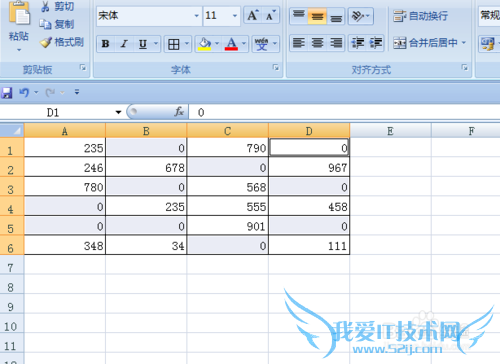Select cell containing 458
The image size is (500, 364).
click(x=309, y=206)
